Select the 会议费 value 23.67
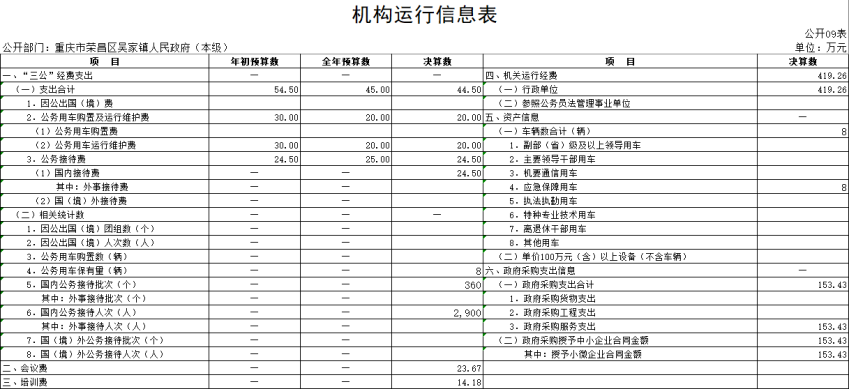Image resolution: width=850 pixels, height=390 pixels. click(469, 369)
